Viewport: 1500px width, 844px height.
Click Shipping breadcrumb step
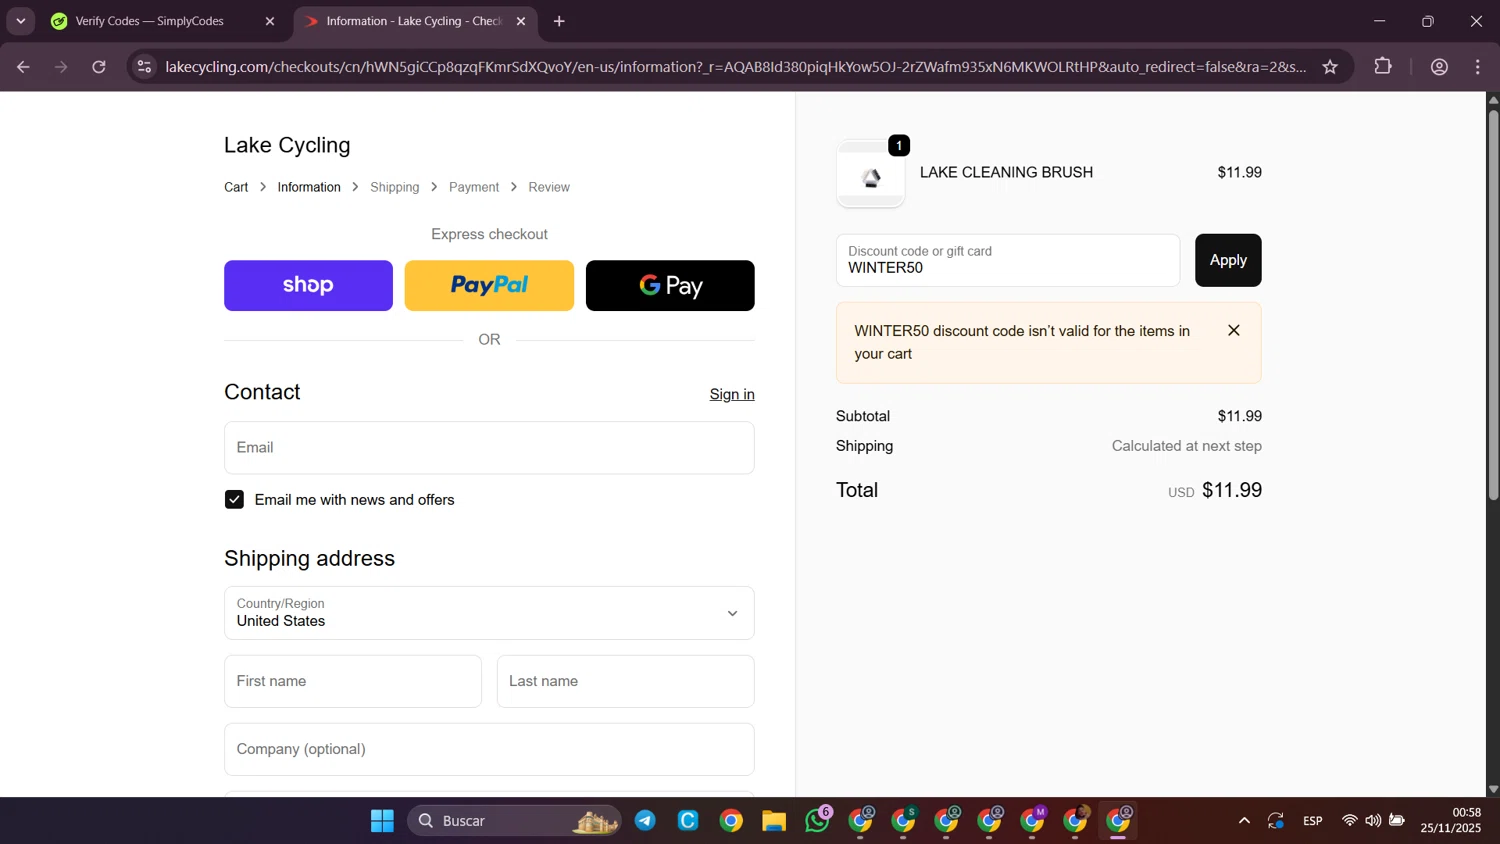(395, 187)
